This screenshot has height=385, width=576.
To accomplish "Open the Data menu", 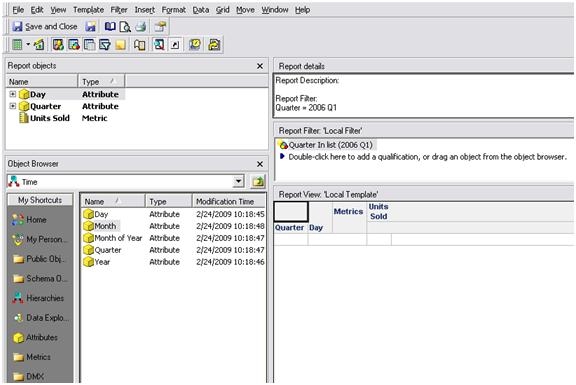I will tap(201, 10).
